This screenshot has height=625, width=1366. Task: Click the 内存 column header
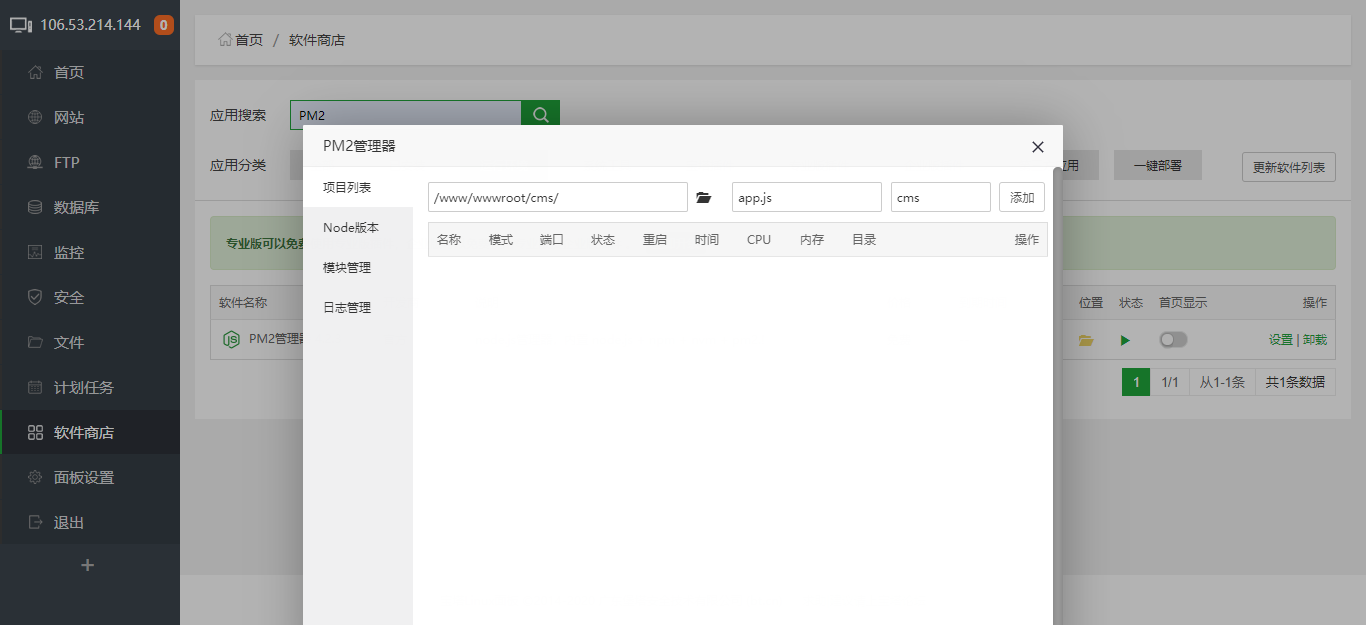(812, 240)
